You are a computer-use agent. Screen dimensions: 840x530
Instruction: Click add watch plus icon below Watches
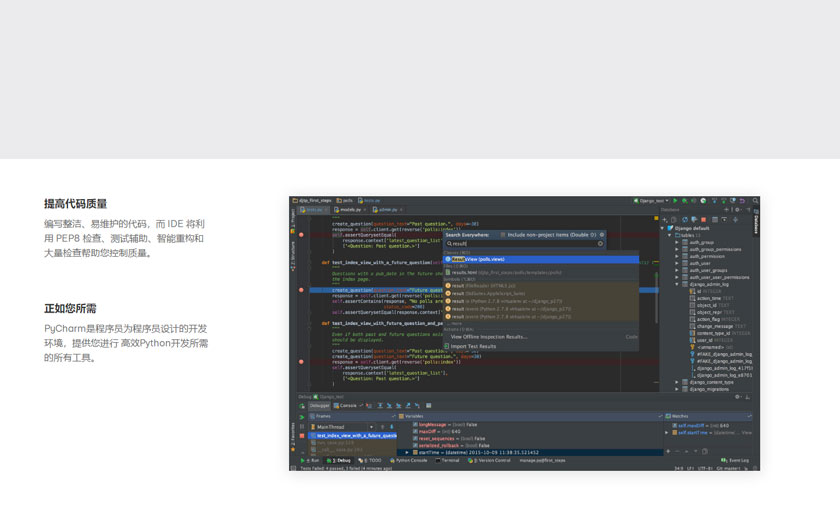click(x=668, y=451)
